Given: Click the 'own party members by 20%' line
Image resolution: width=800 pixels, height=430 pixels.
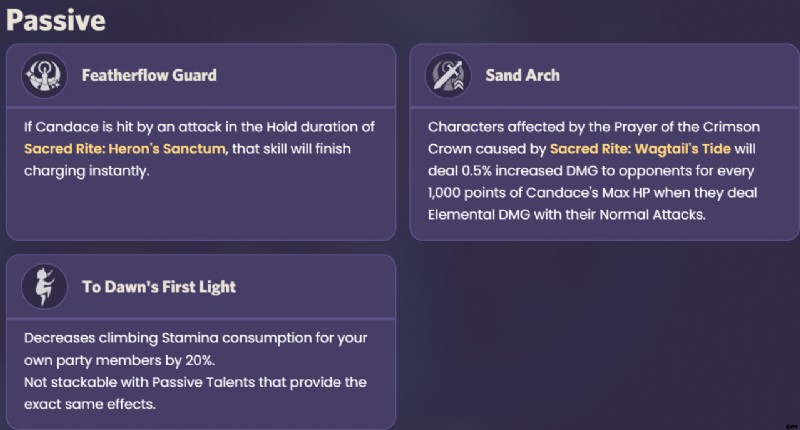Looking at the screenshot, I should (119, 360).
